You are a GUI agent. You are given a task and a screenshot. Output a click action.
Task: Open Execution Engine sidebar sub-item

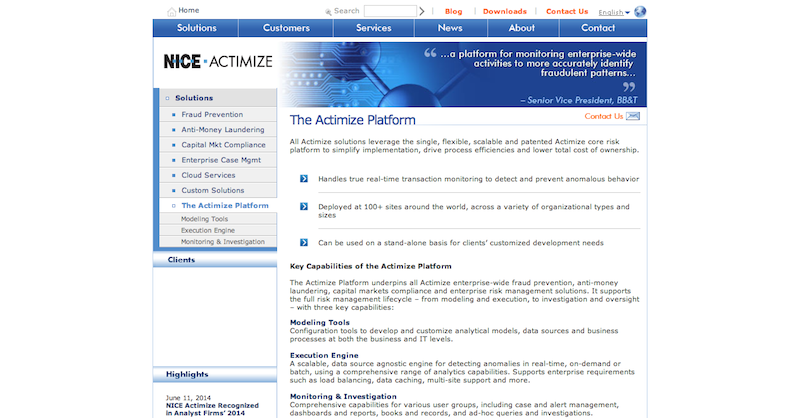208,230
